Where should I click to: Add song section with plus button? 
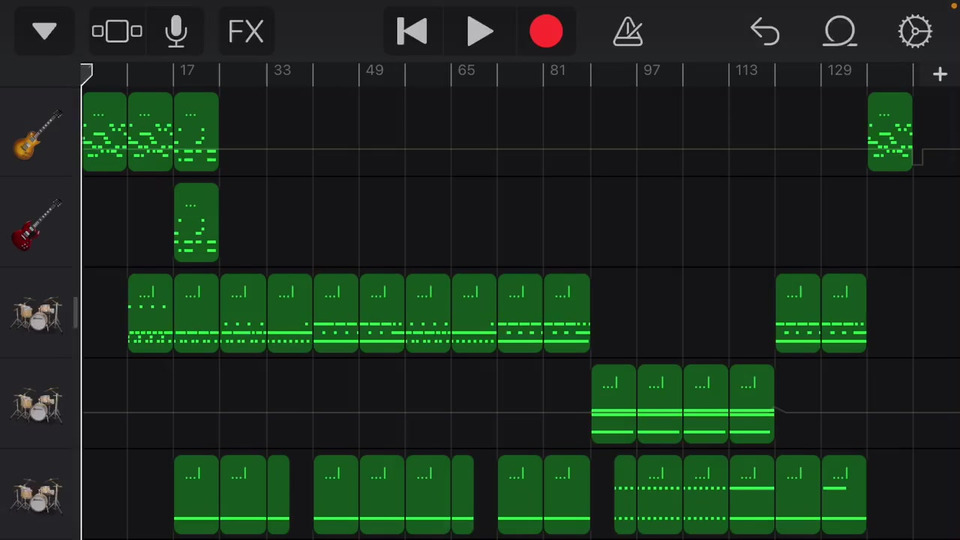pyautogui.click(x=940, y=74)
